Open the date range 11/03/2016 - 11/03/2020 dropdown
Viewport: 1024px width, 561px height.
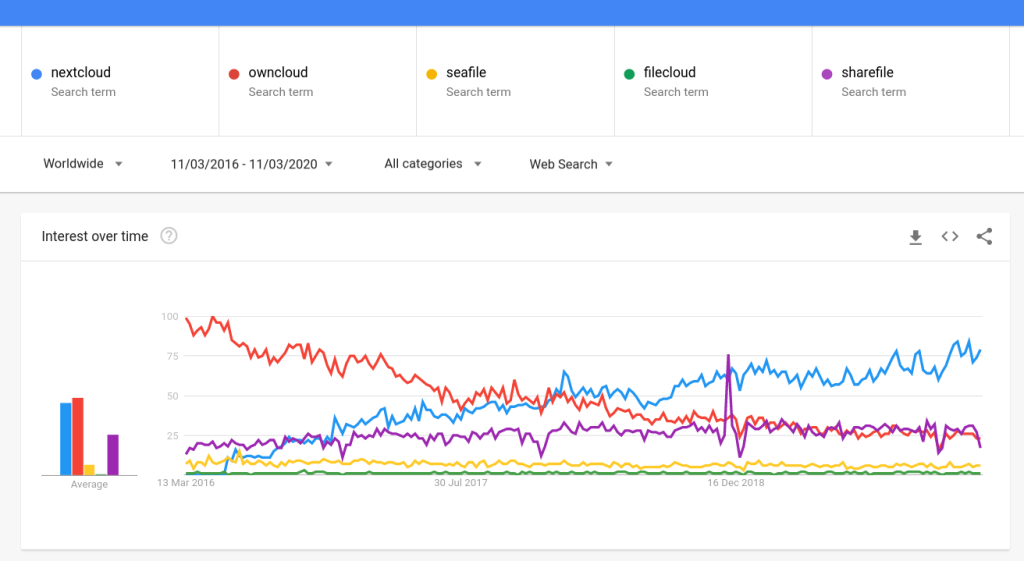tap(251, 165)
